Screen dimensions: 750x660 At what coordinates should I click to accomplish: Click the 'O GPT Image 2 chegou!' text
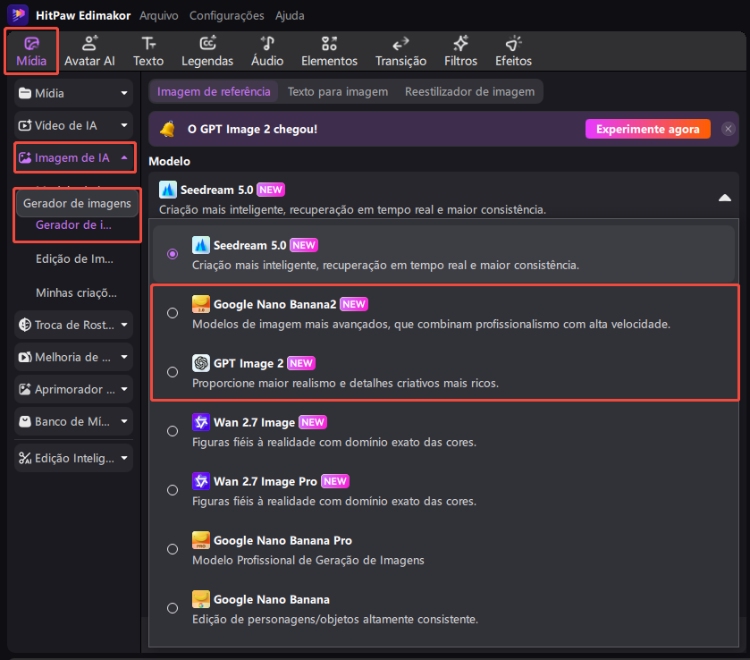(252, 129)
